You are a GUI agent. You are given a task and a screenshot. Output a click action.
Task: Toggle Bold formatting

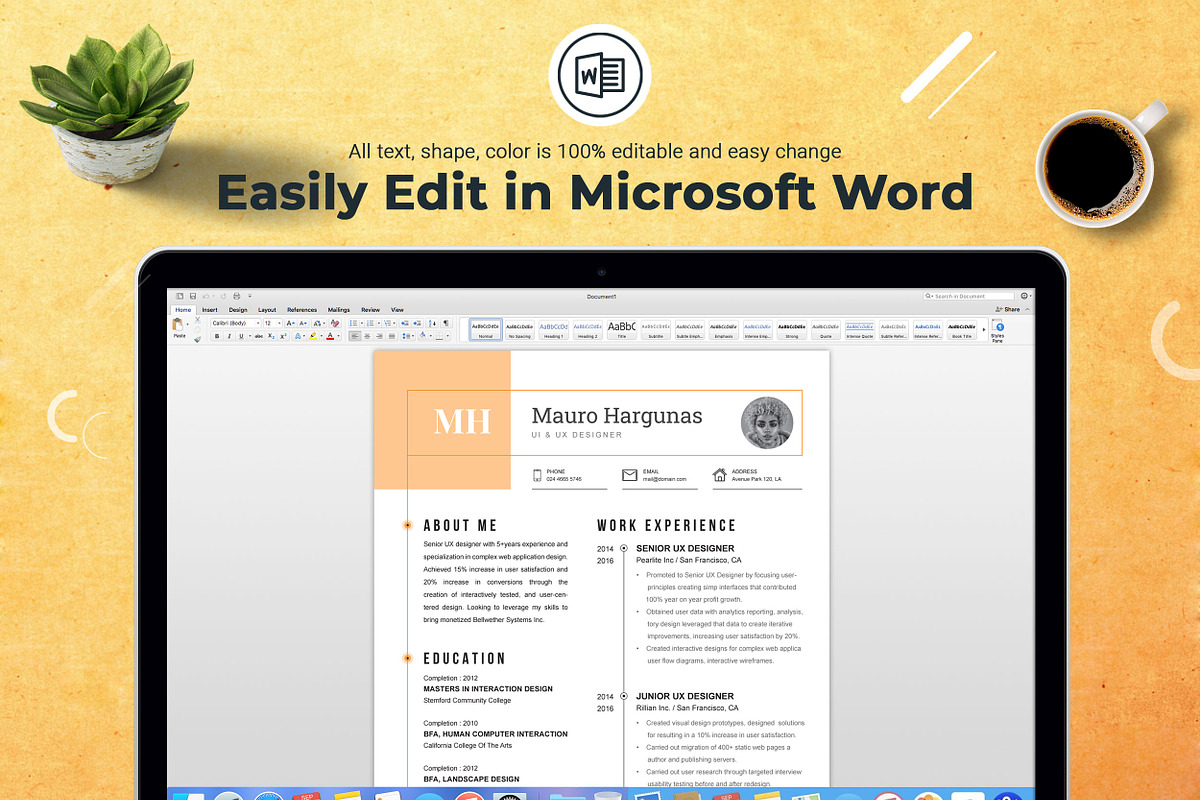217,336
